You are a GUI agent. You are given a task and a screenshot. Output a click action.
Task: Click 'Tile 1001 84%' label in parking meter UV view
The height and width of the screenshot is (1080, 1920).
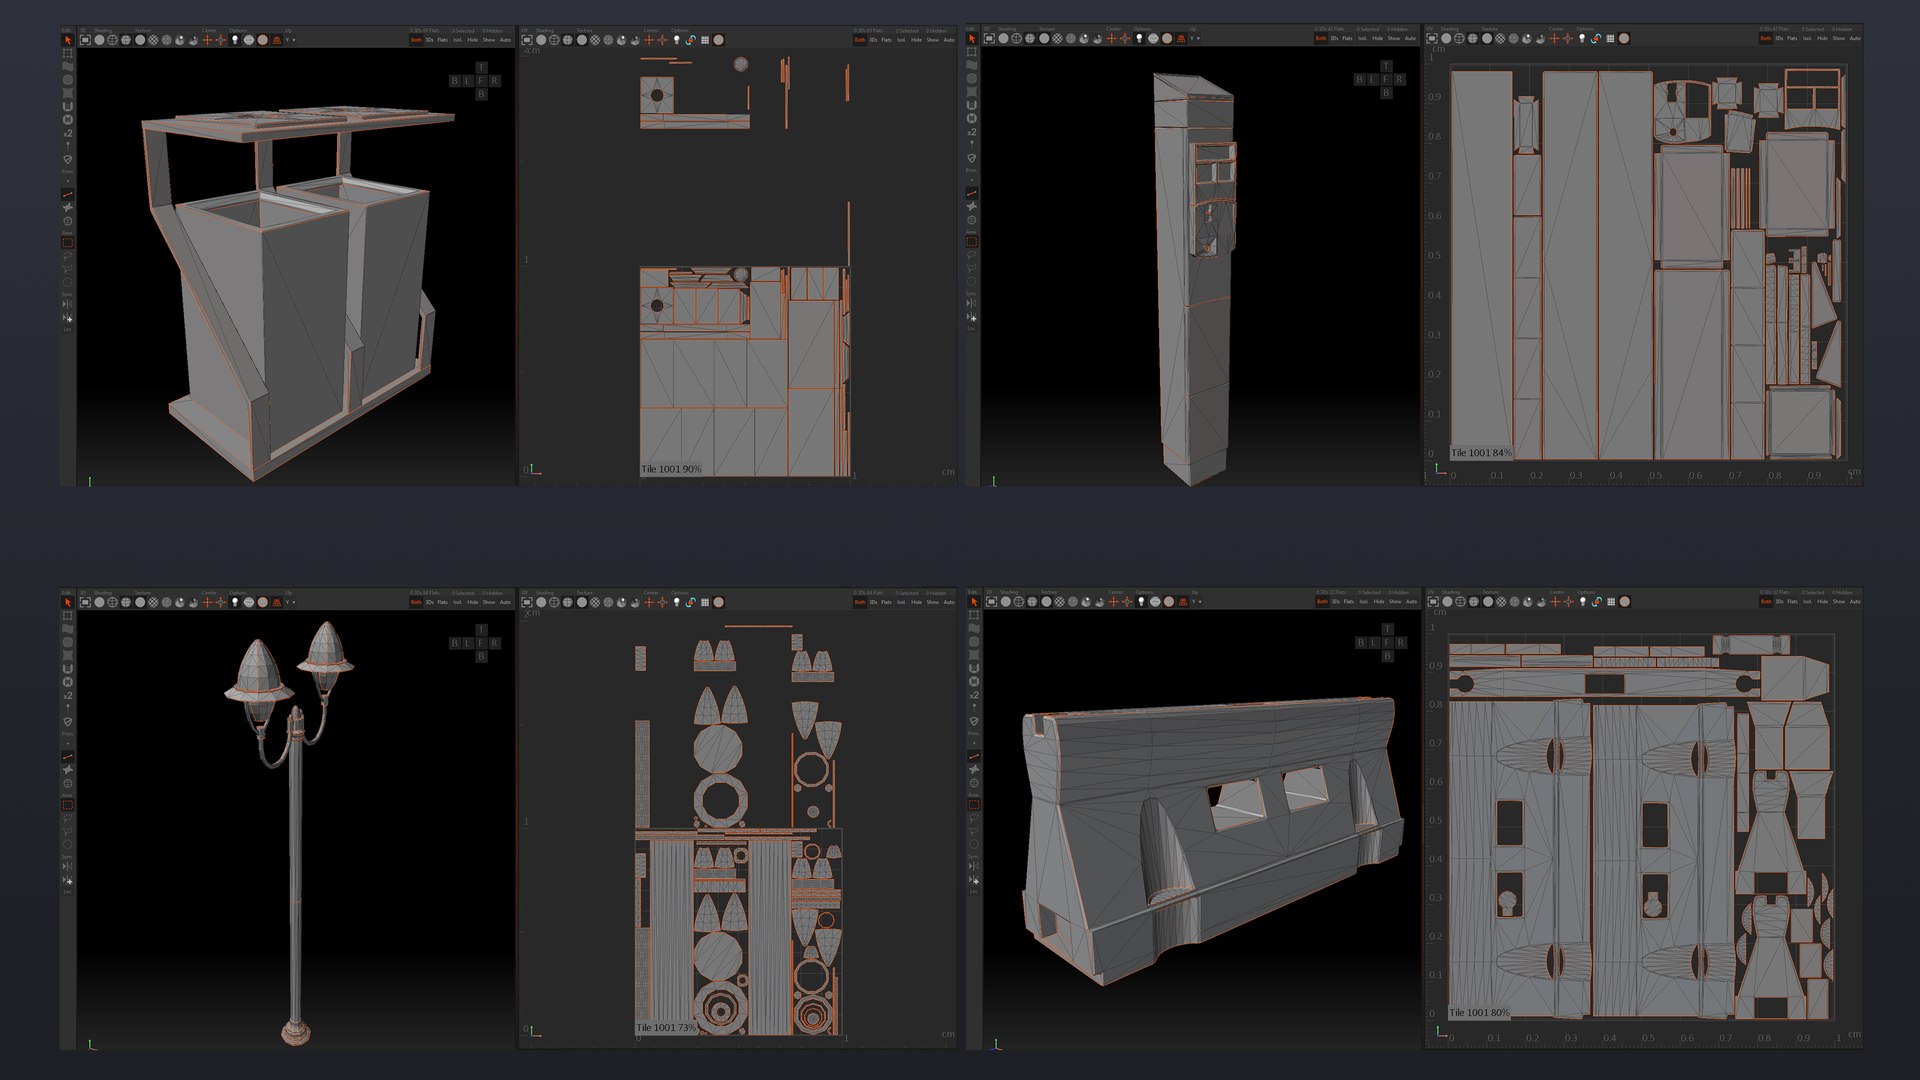(x=1481, y=453)
